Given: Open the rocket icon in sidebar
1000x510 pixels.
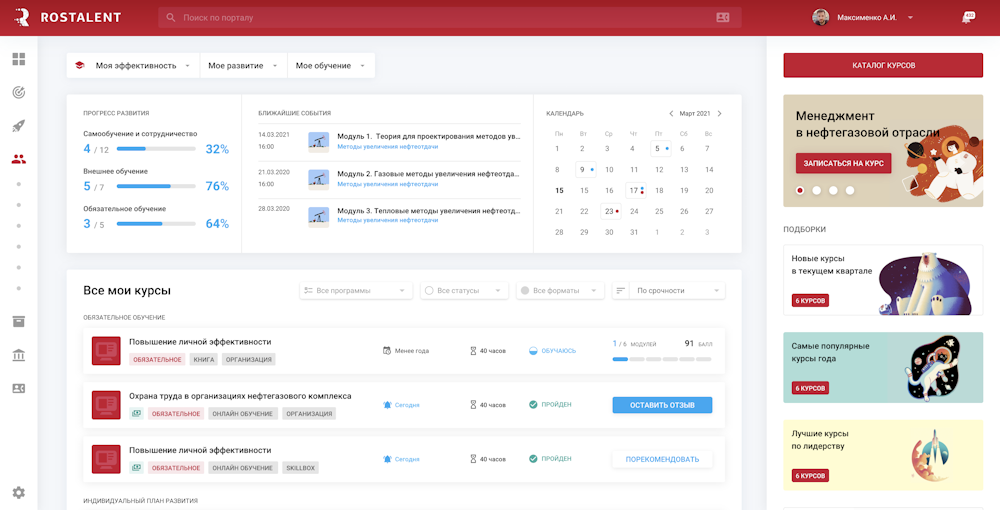Looking at the screenshot, I should pos(18,126).
